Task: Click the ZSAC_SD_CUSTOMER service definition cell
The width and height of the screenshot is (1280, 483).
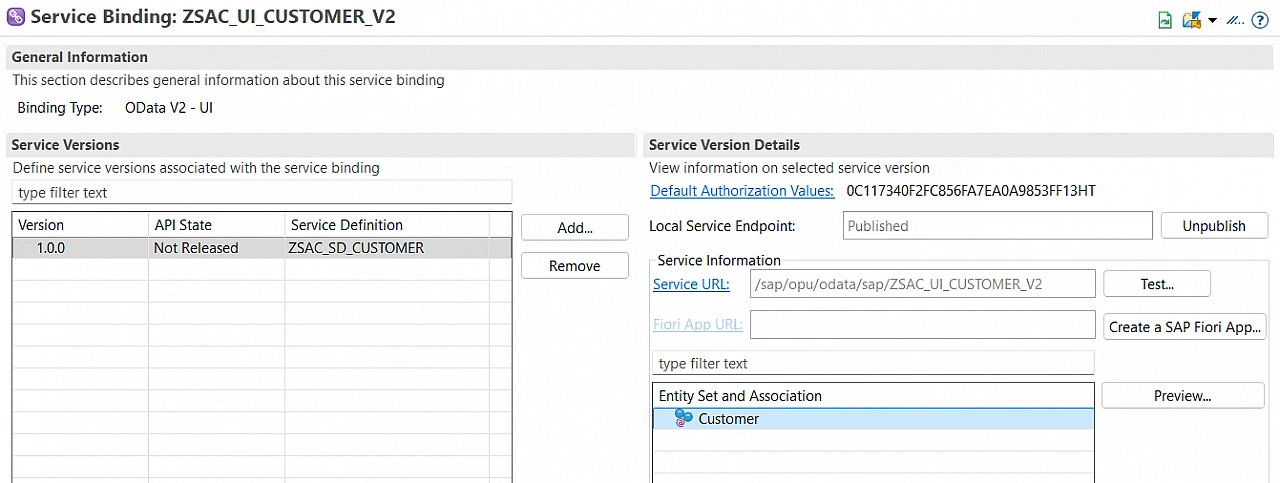Action: tap(387, 248)
